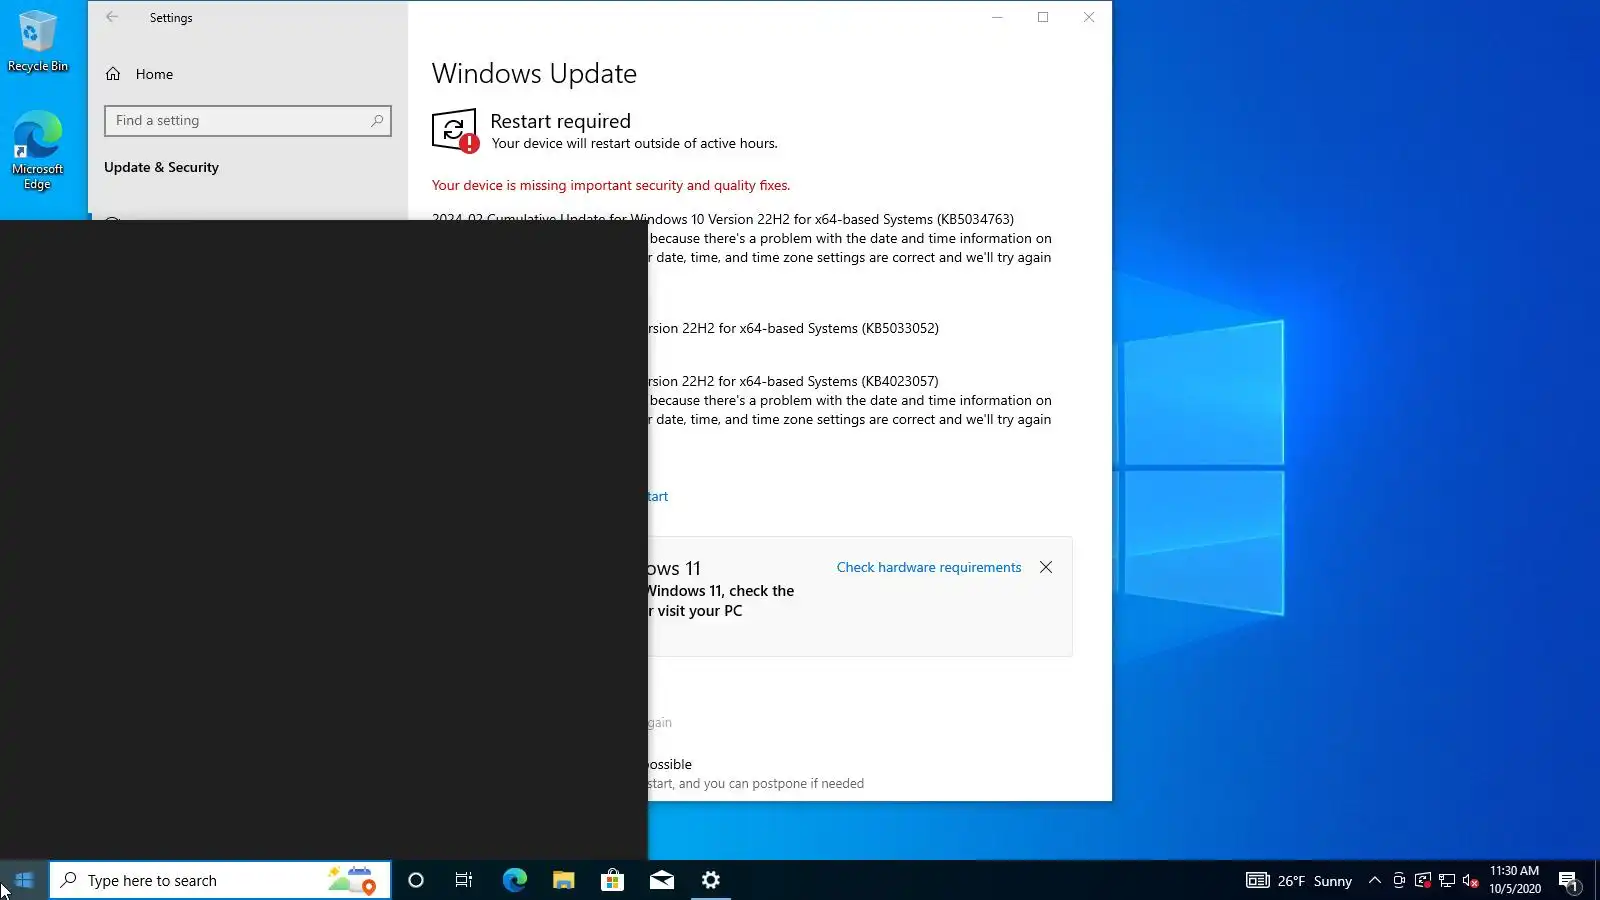Click the text 'Your device will restart outside of active hours.'

click(634, 143)
